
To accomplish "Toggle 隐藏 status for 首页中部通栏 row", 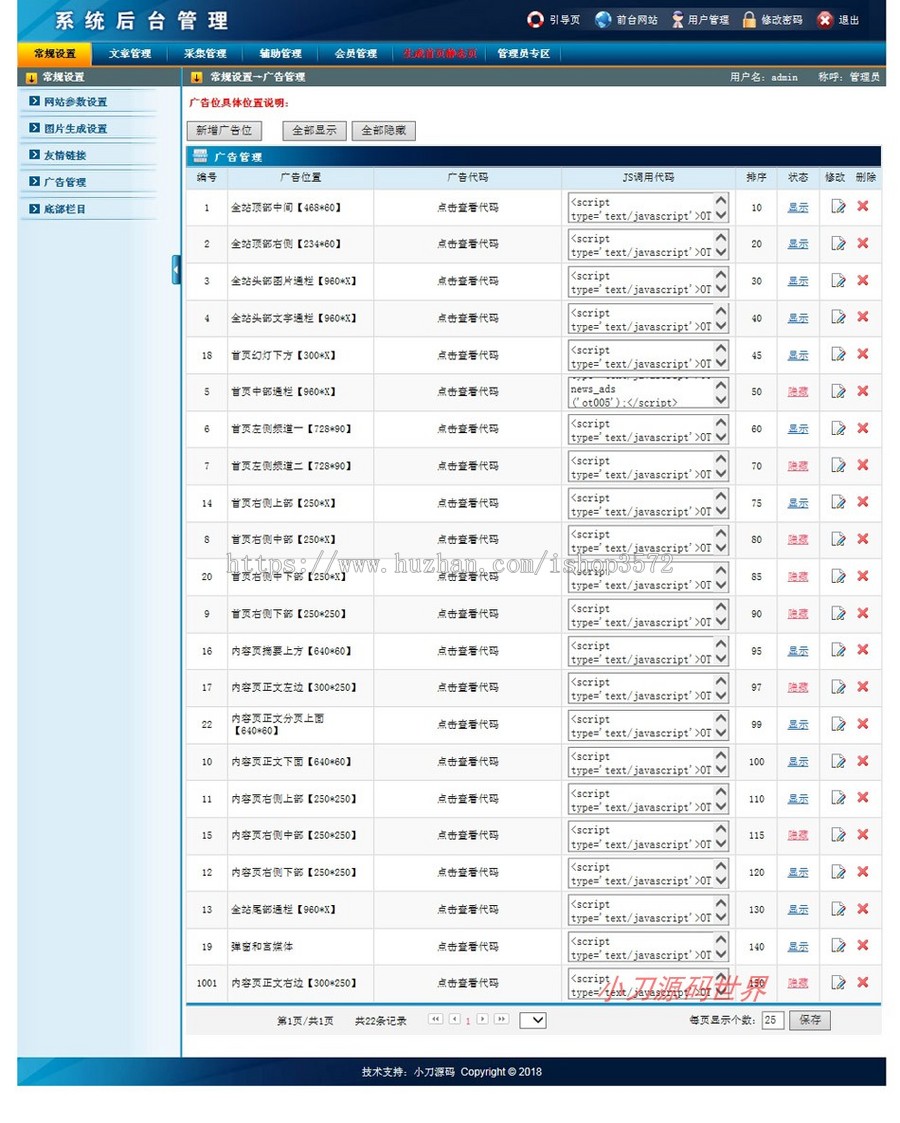I will click(798, 392).
